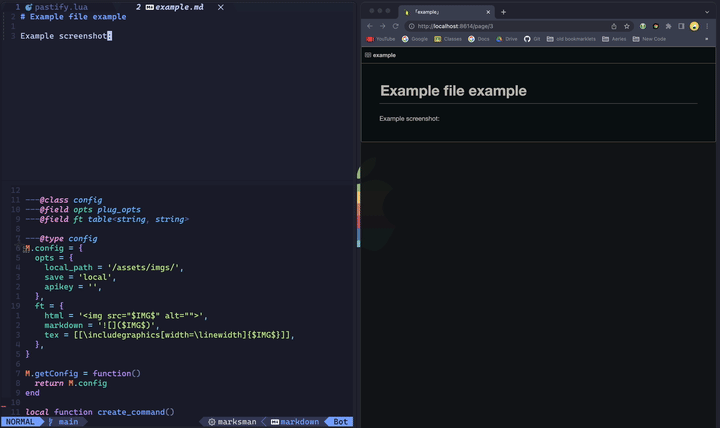Open the old bookmarklets folder
Image resolution: width=720 pixels, height=428 pixels.
point(571,39)
